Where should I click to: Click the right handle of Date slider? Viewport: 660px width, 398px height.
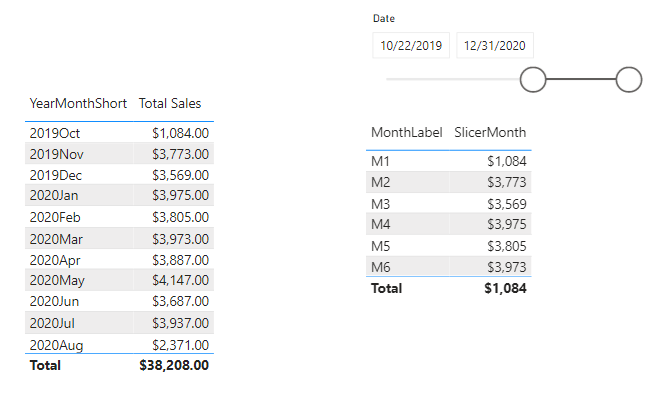click(x=629, y=80)
